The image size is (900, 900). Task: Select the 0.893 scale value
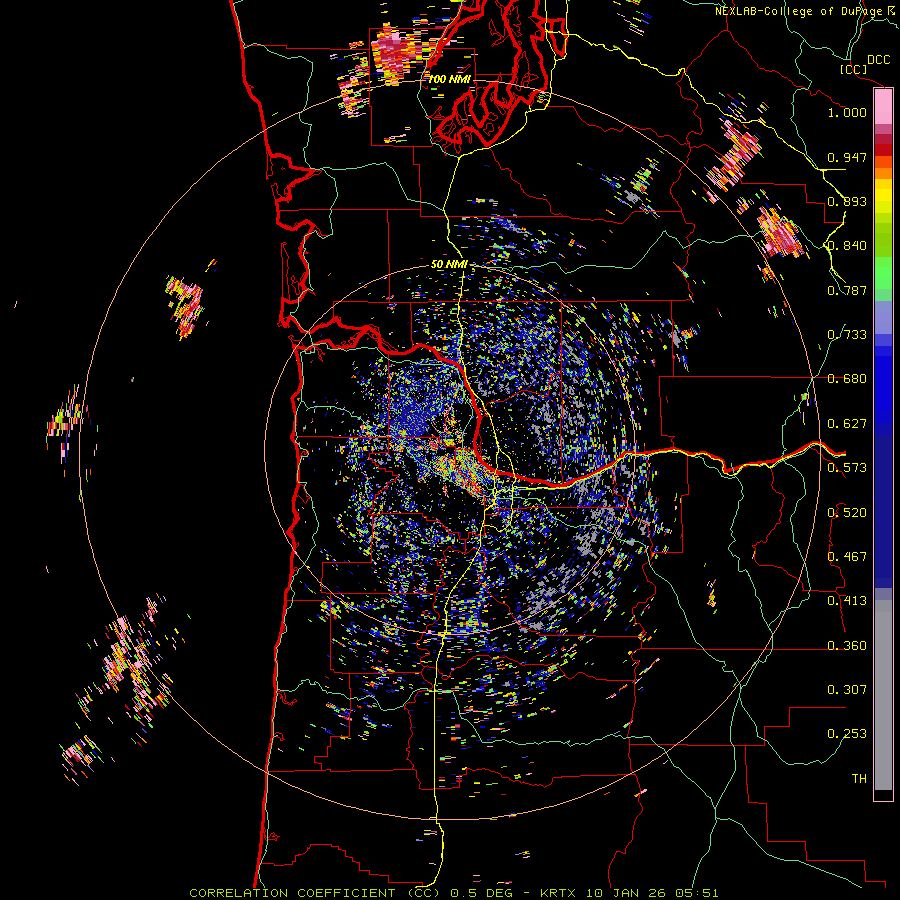(x=847, y=201)
